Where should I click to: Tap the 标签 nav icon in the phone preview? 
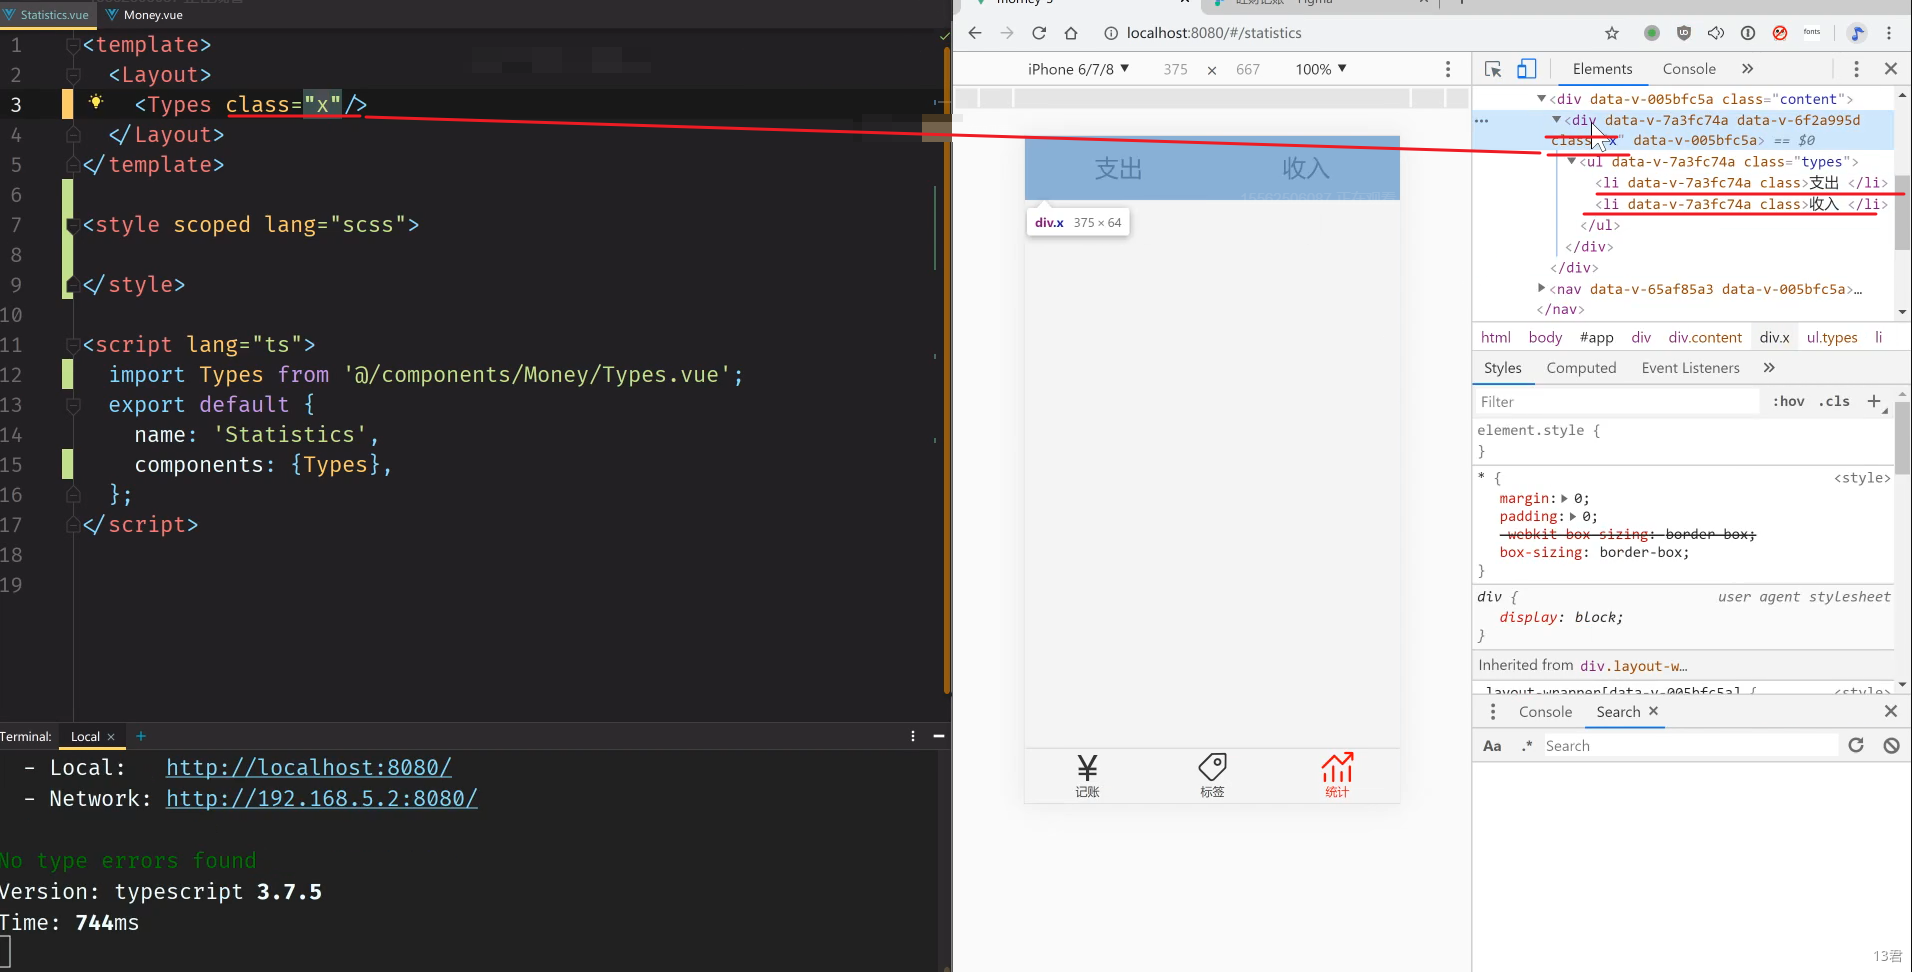point(1212,776)
